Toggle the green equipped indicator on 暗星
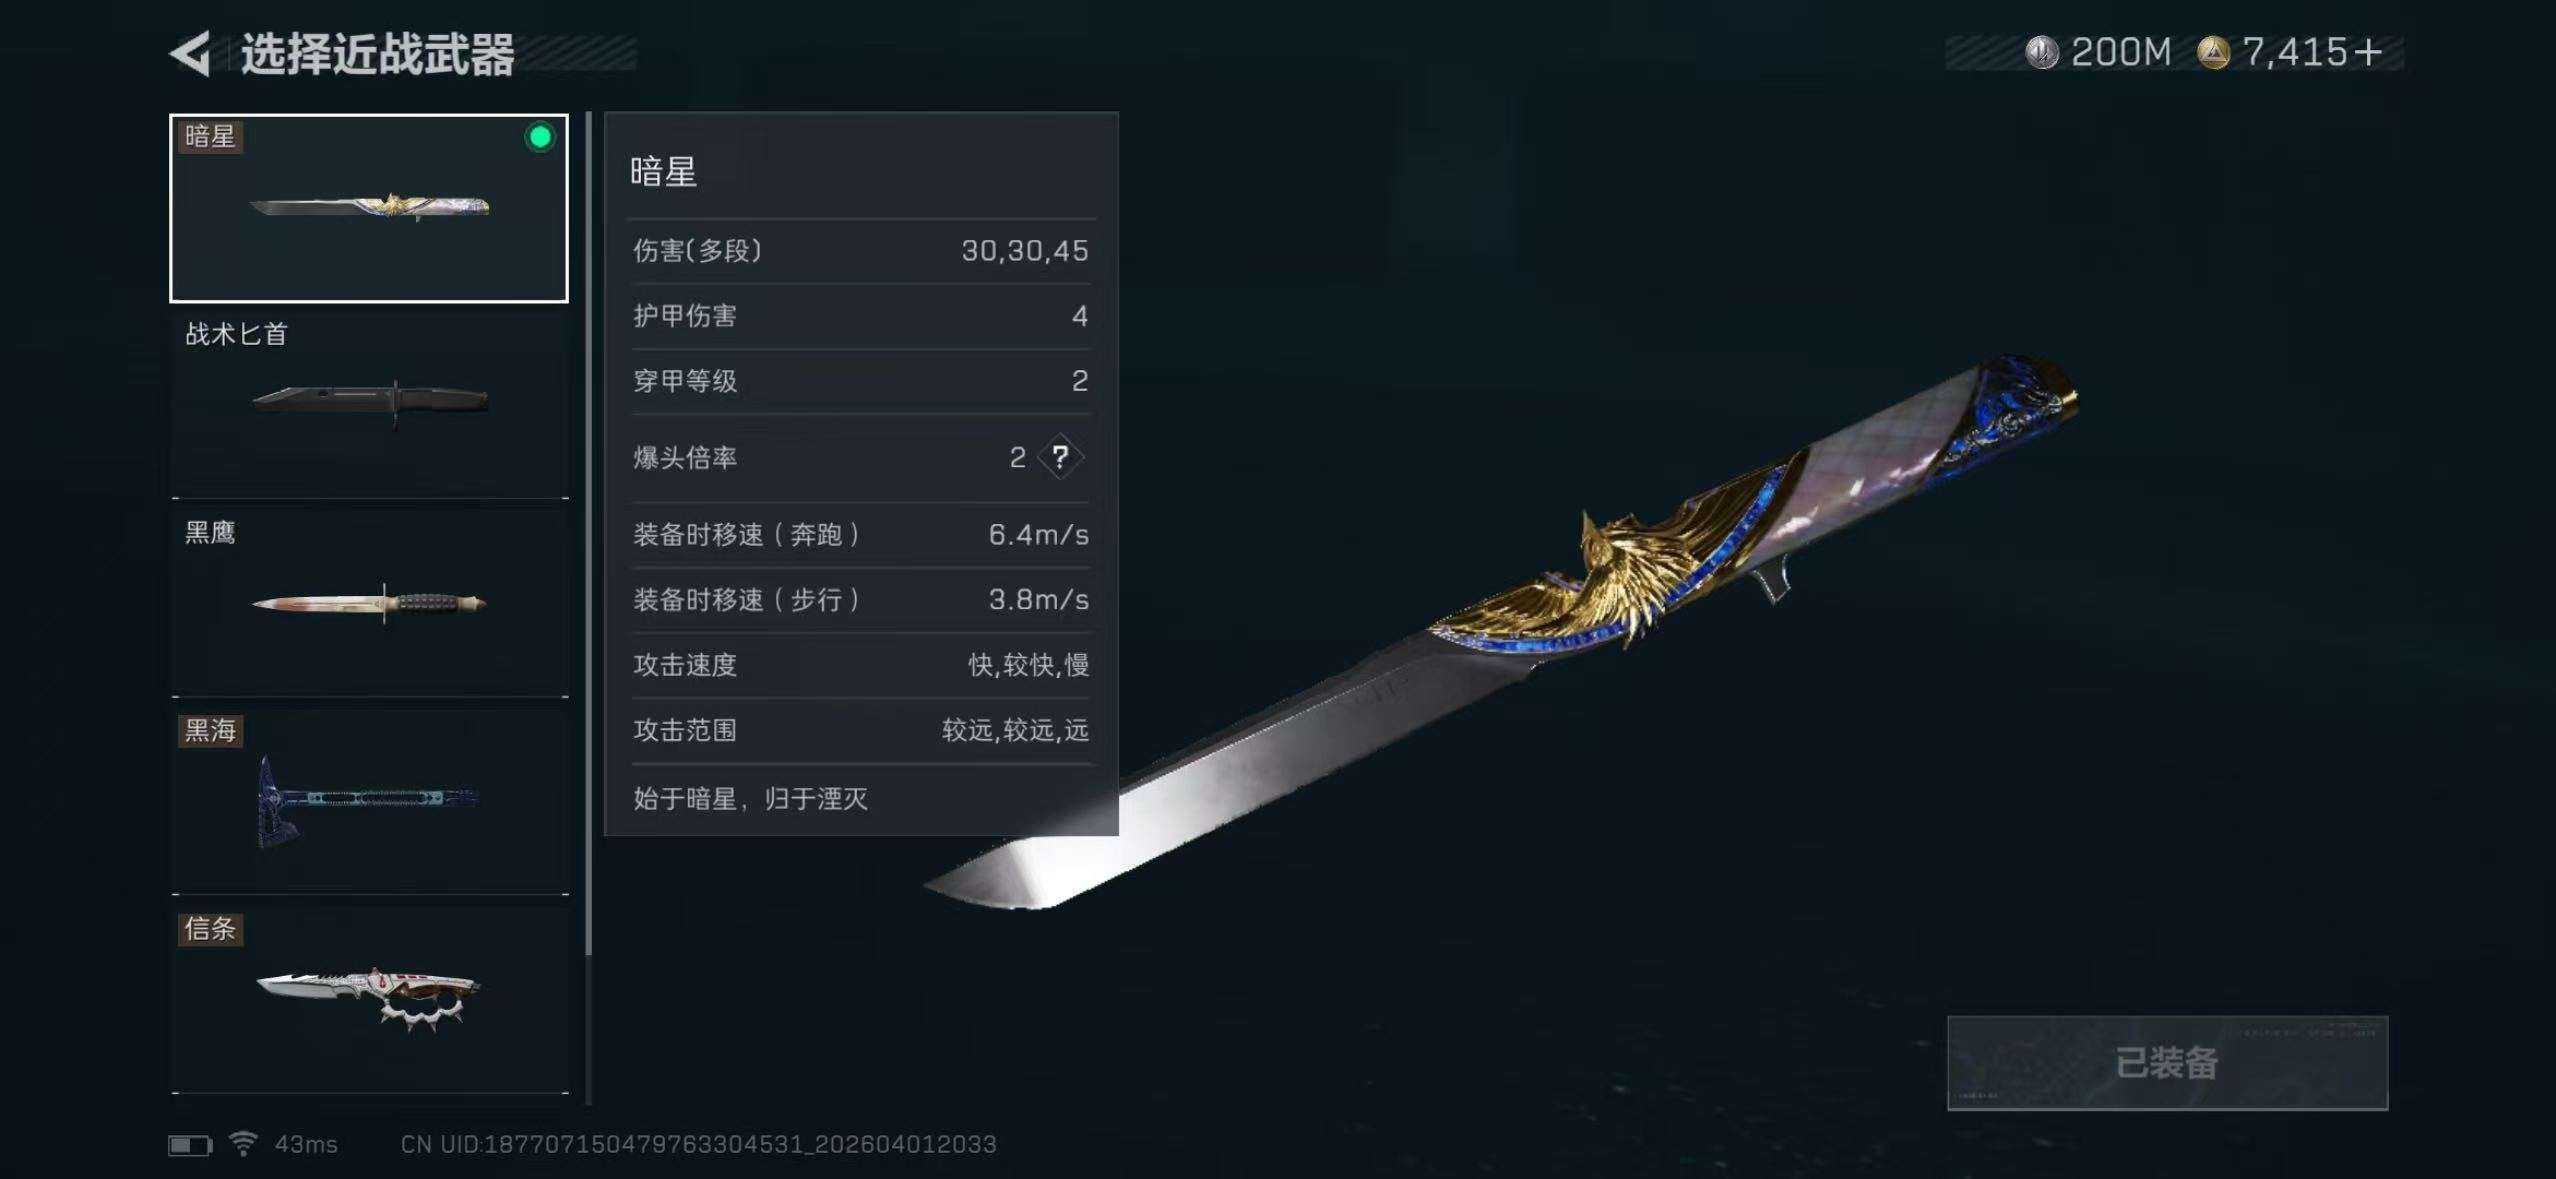This screenshot has width=2556, height=1179. click(540, 137)
